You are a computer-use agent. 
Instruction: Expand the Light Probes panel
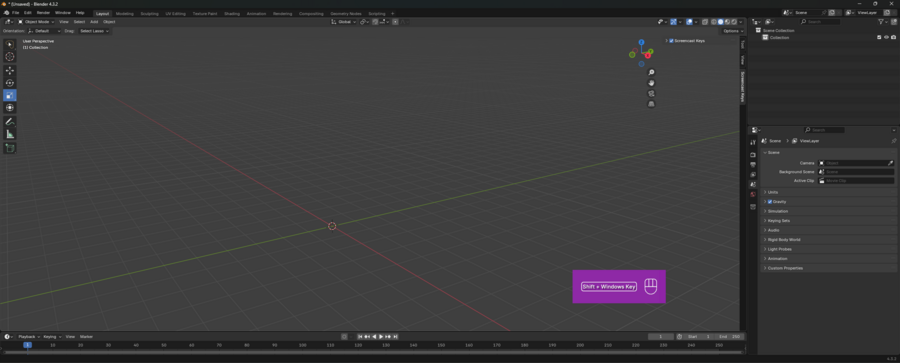(x=828, y=249)
